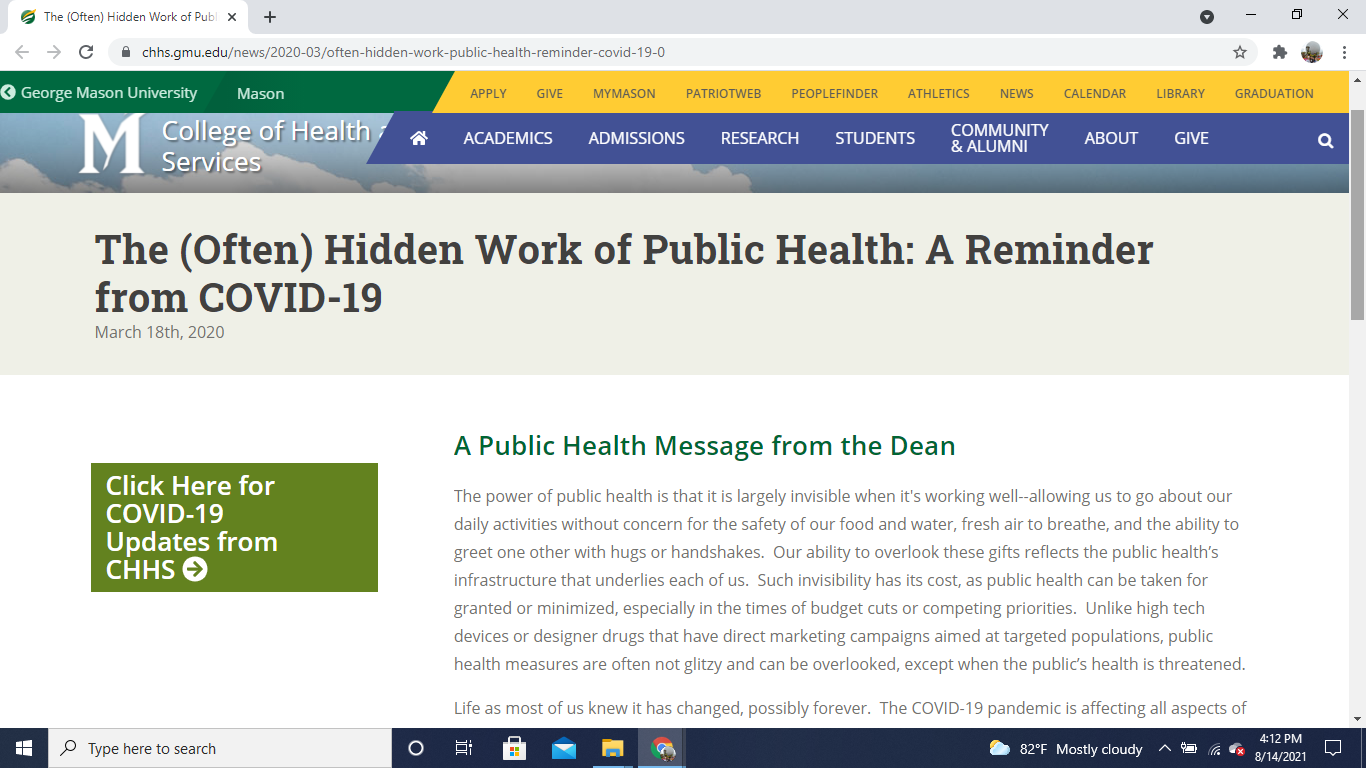Bookmark this page with the star icon

coord(1240,52)
